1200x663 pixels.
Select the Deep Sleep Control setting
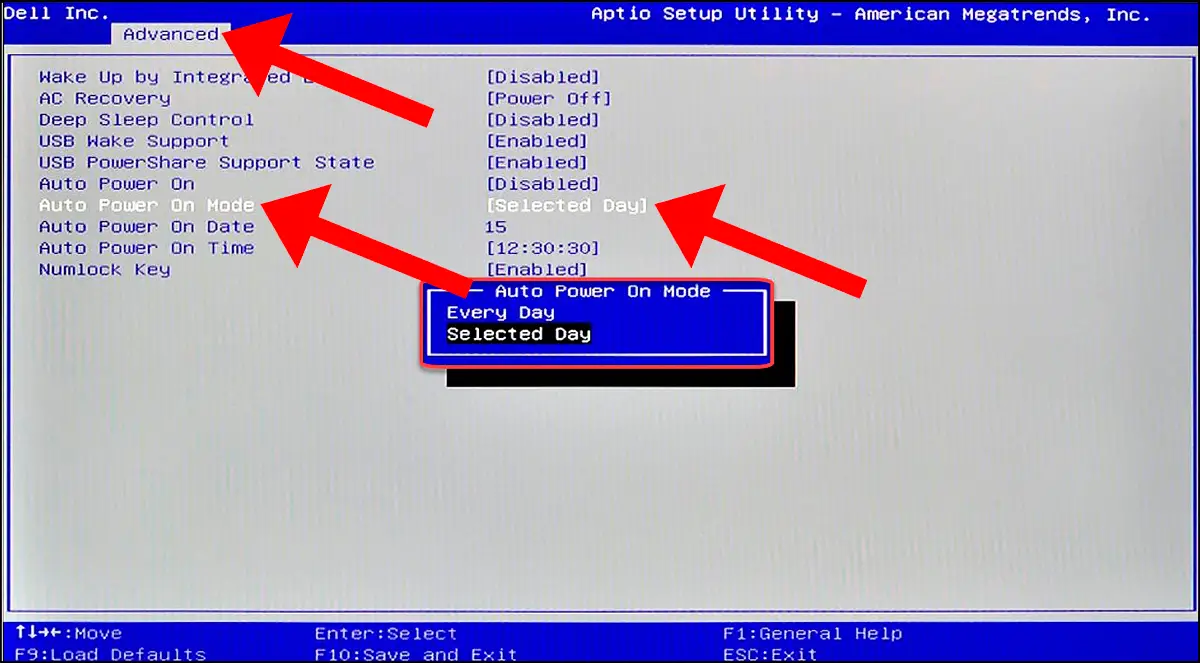pyautogui.click(x=146, y=119)
